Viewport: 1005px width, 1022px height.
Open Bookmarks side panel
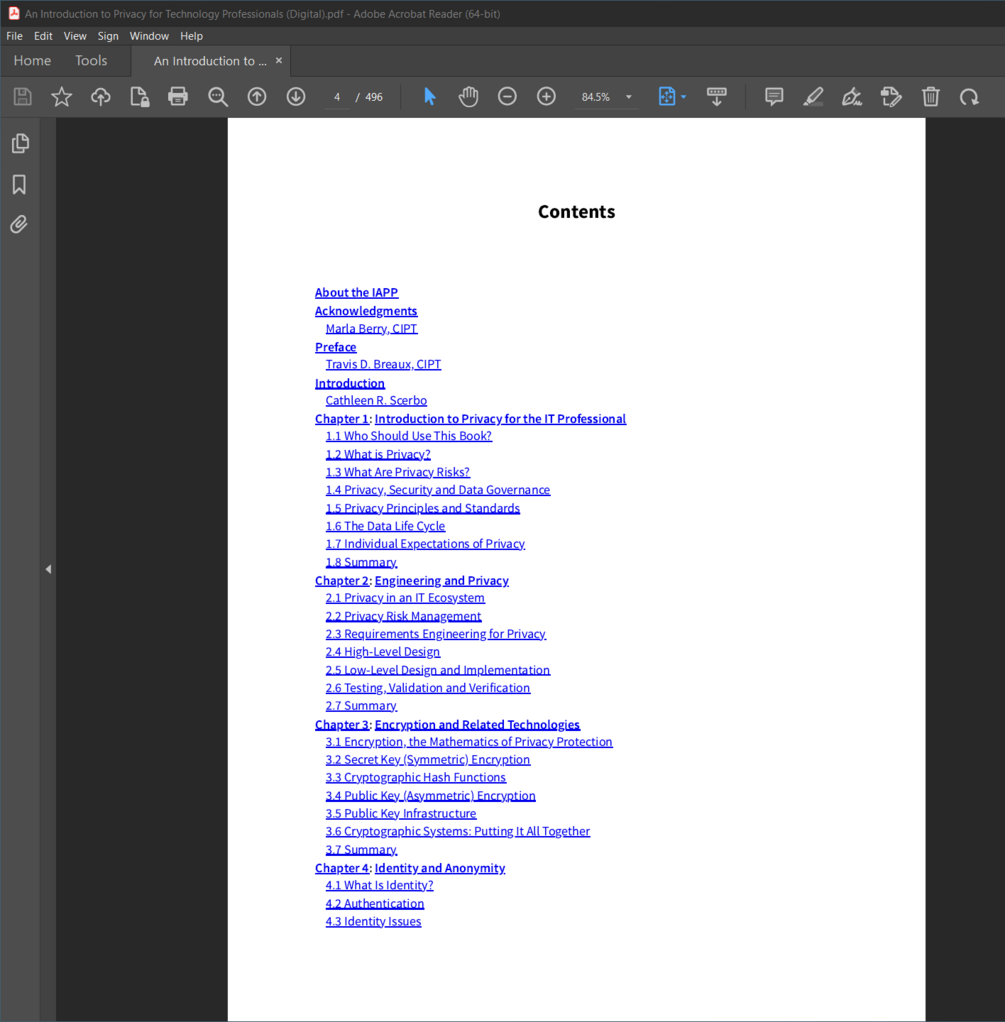pos(20,184)
